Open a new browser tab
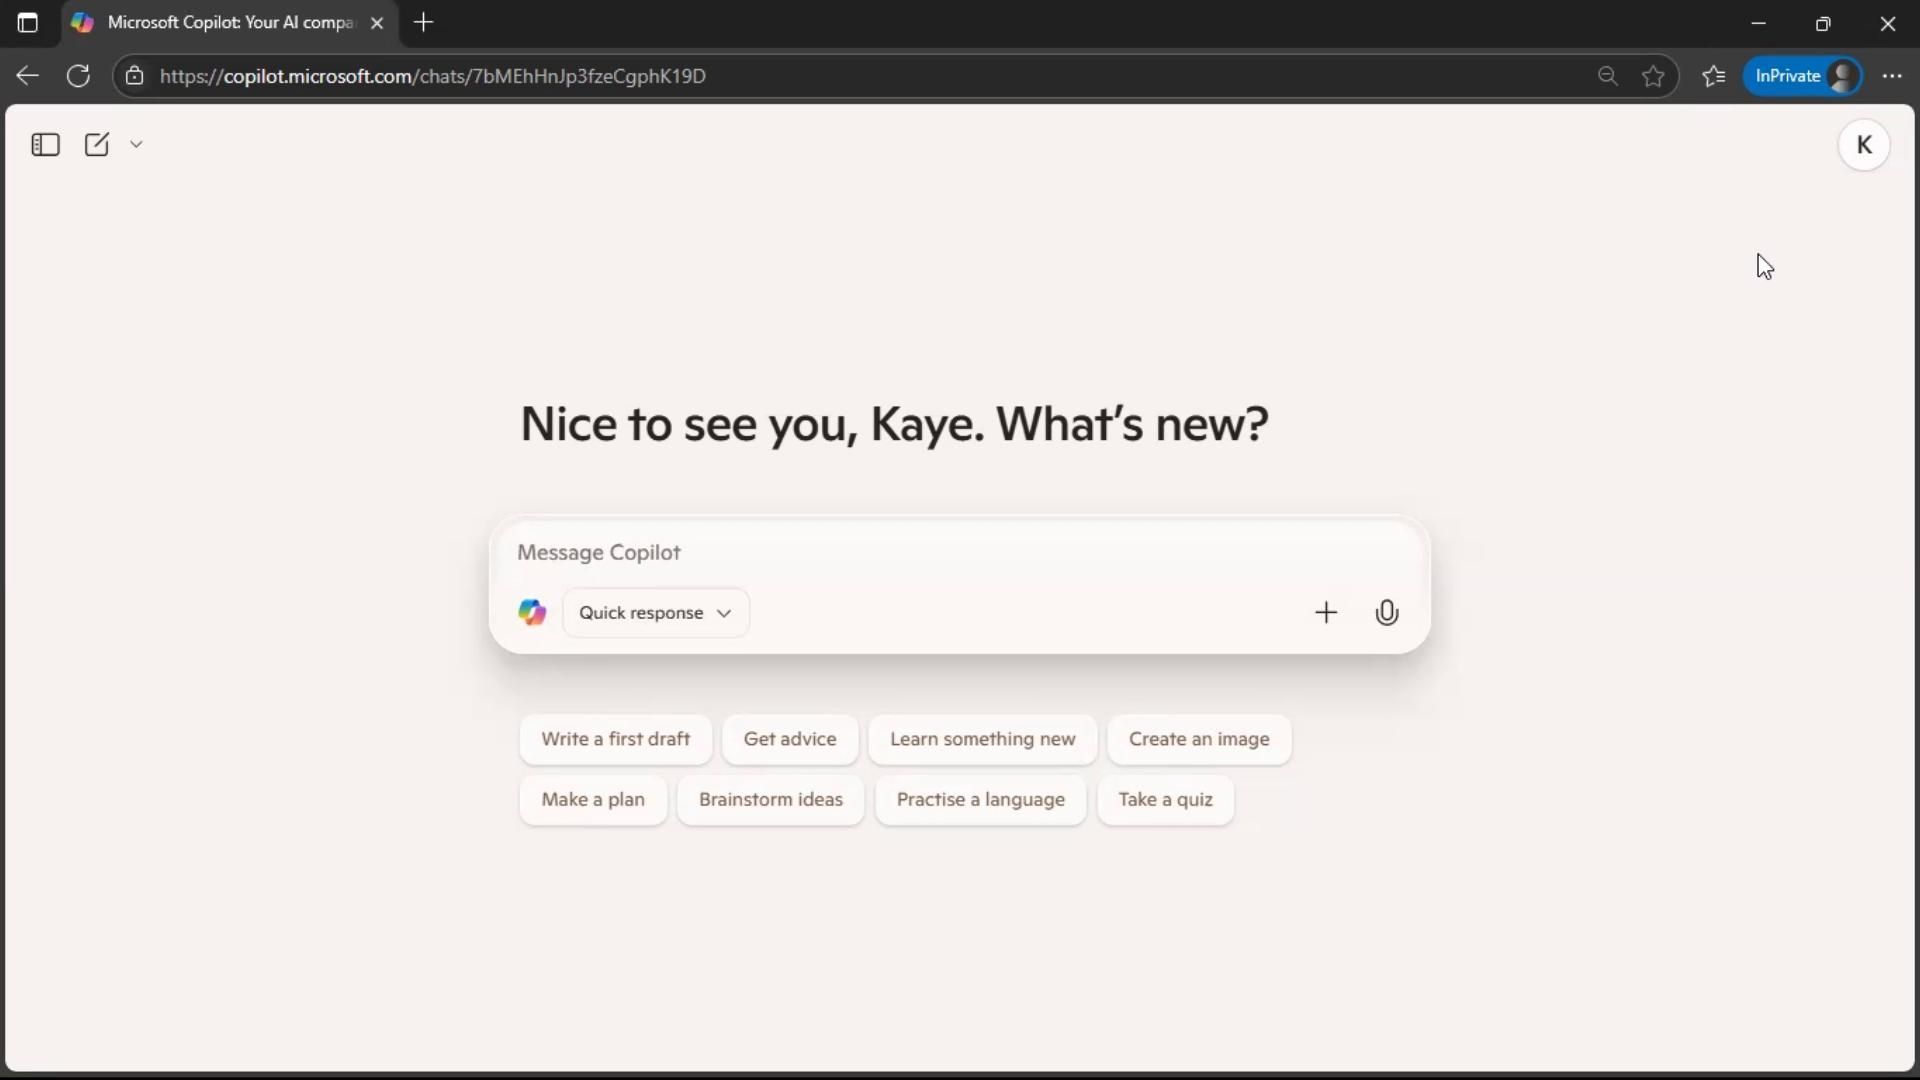Image resolution: width=1920 pixels, height=1080 pixels. [423, 22]
